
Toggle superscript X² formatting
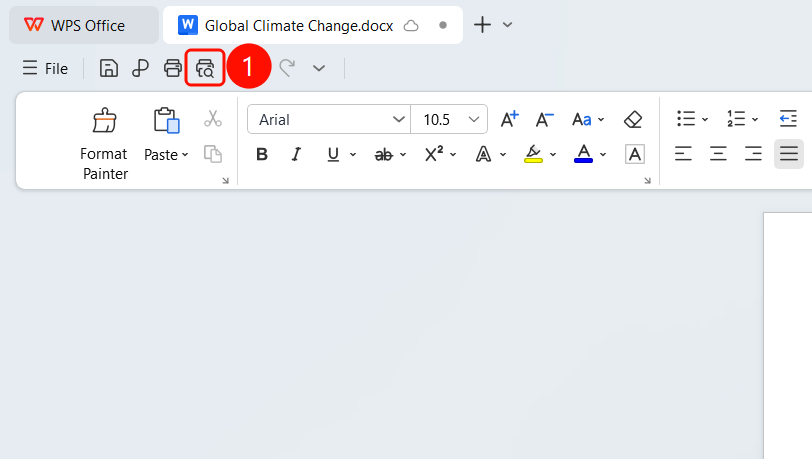pyautogui.click(x=434, y=154)
